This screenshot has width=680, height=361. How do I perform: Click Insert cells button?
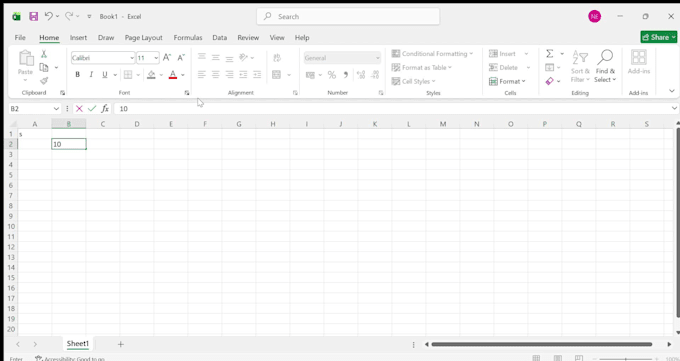pos(502,54)
